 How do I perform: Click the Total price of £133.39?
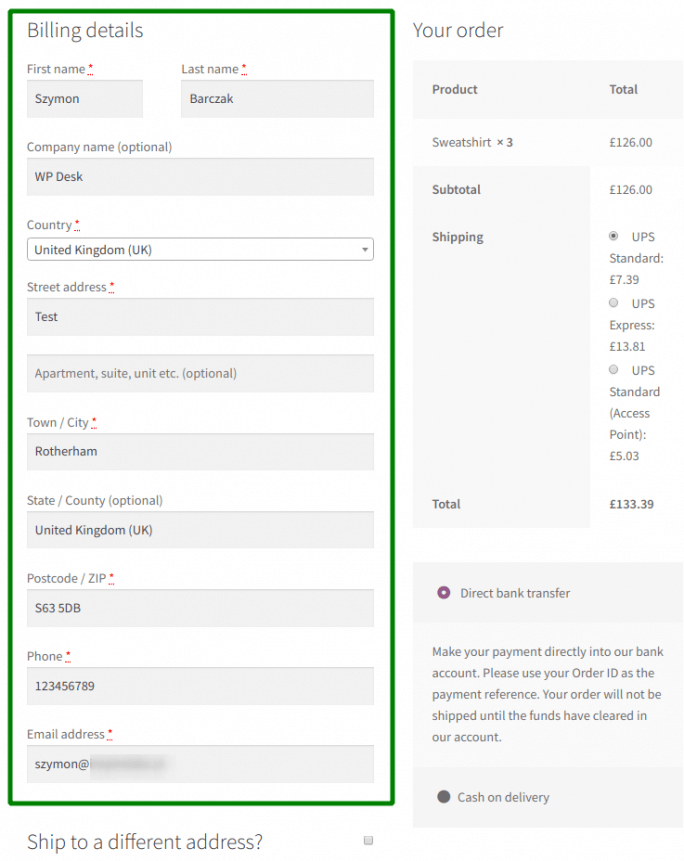pyautogui.click(x=632, y=504)
